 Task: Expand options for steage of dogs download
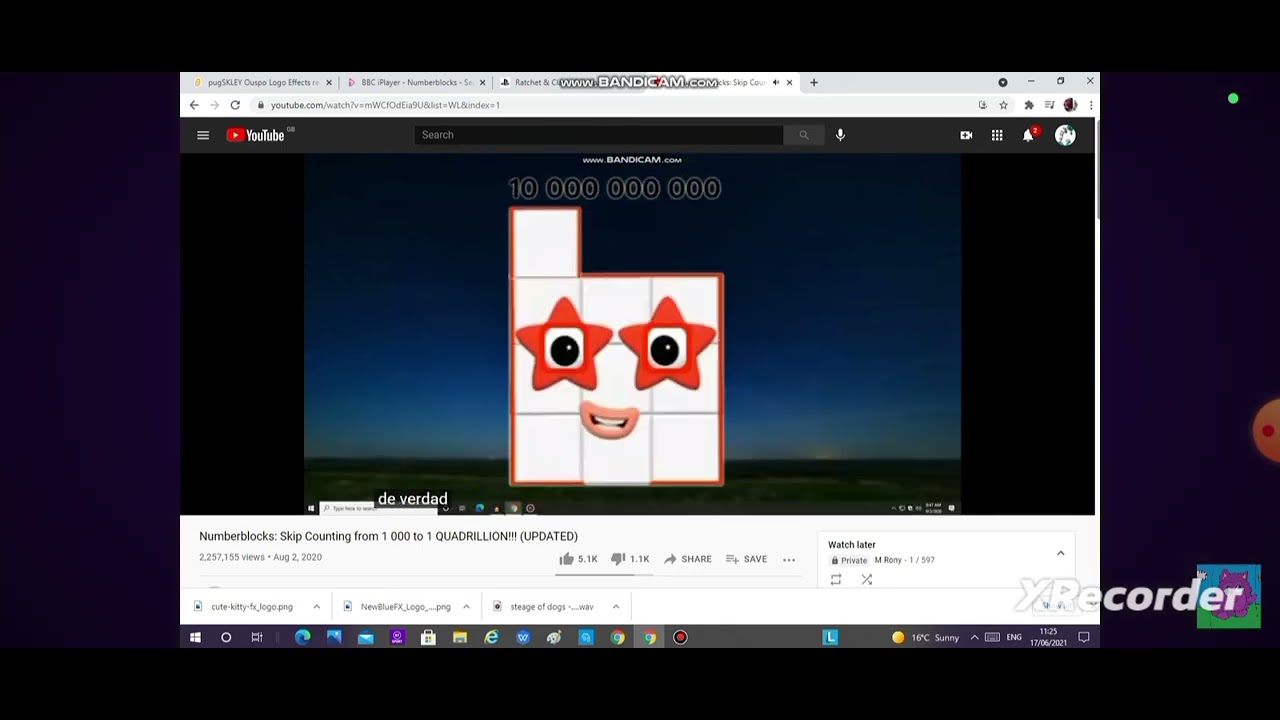[x=616, y=607]
